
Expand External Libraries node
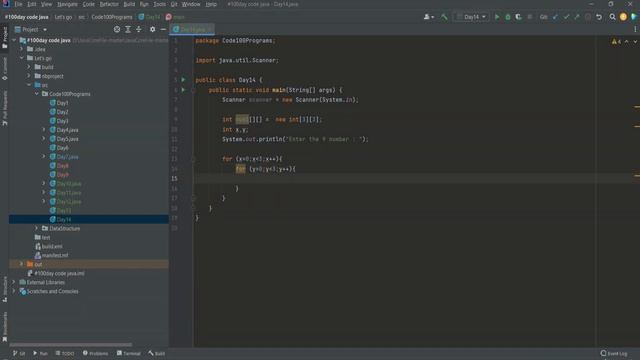coord(14,282)
